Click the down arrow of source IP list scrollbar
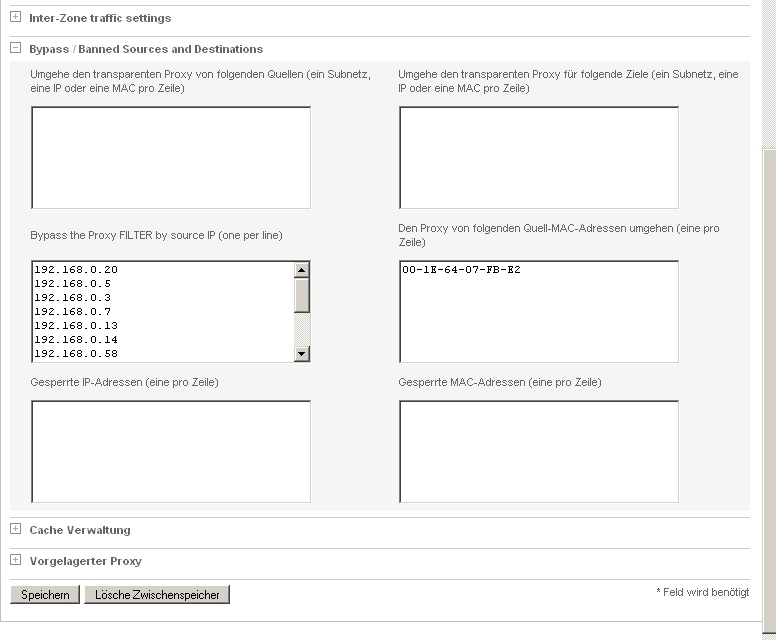Screen dimensions: 776x640 301,354
